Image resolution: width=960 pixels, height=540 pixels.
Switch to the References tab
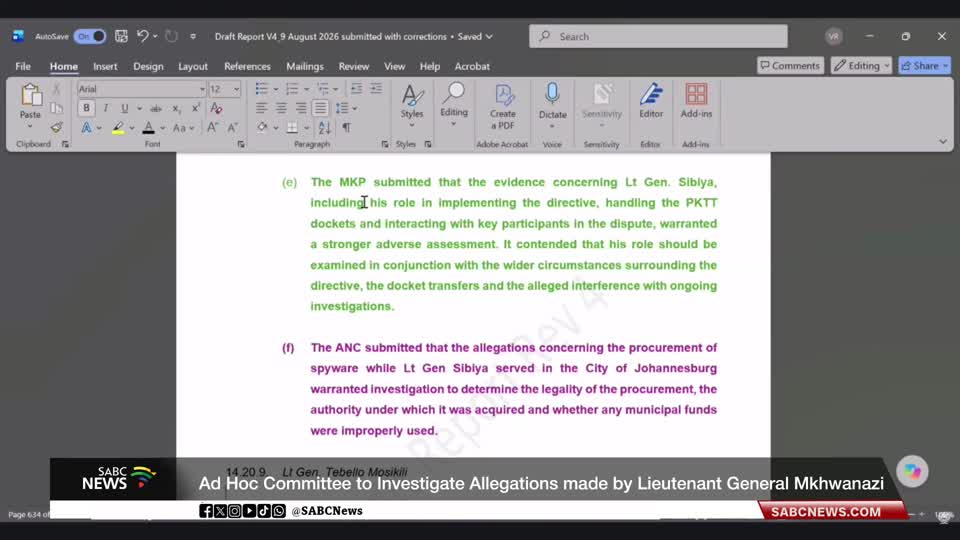(247, 66)
